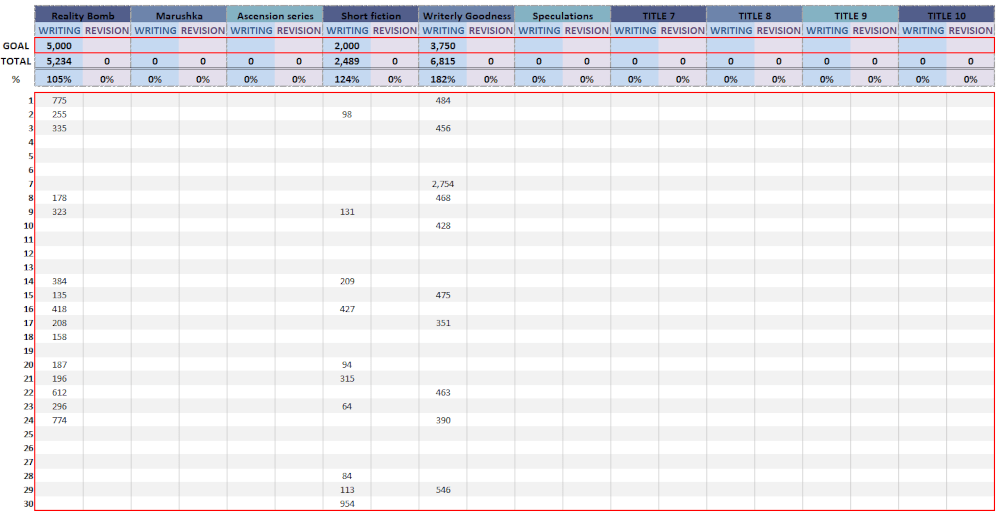Click the TITLE 10 header cell
Viewport: 1000px width, 518px height.
(947, 16)
